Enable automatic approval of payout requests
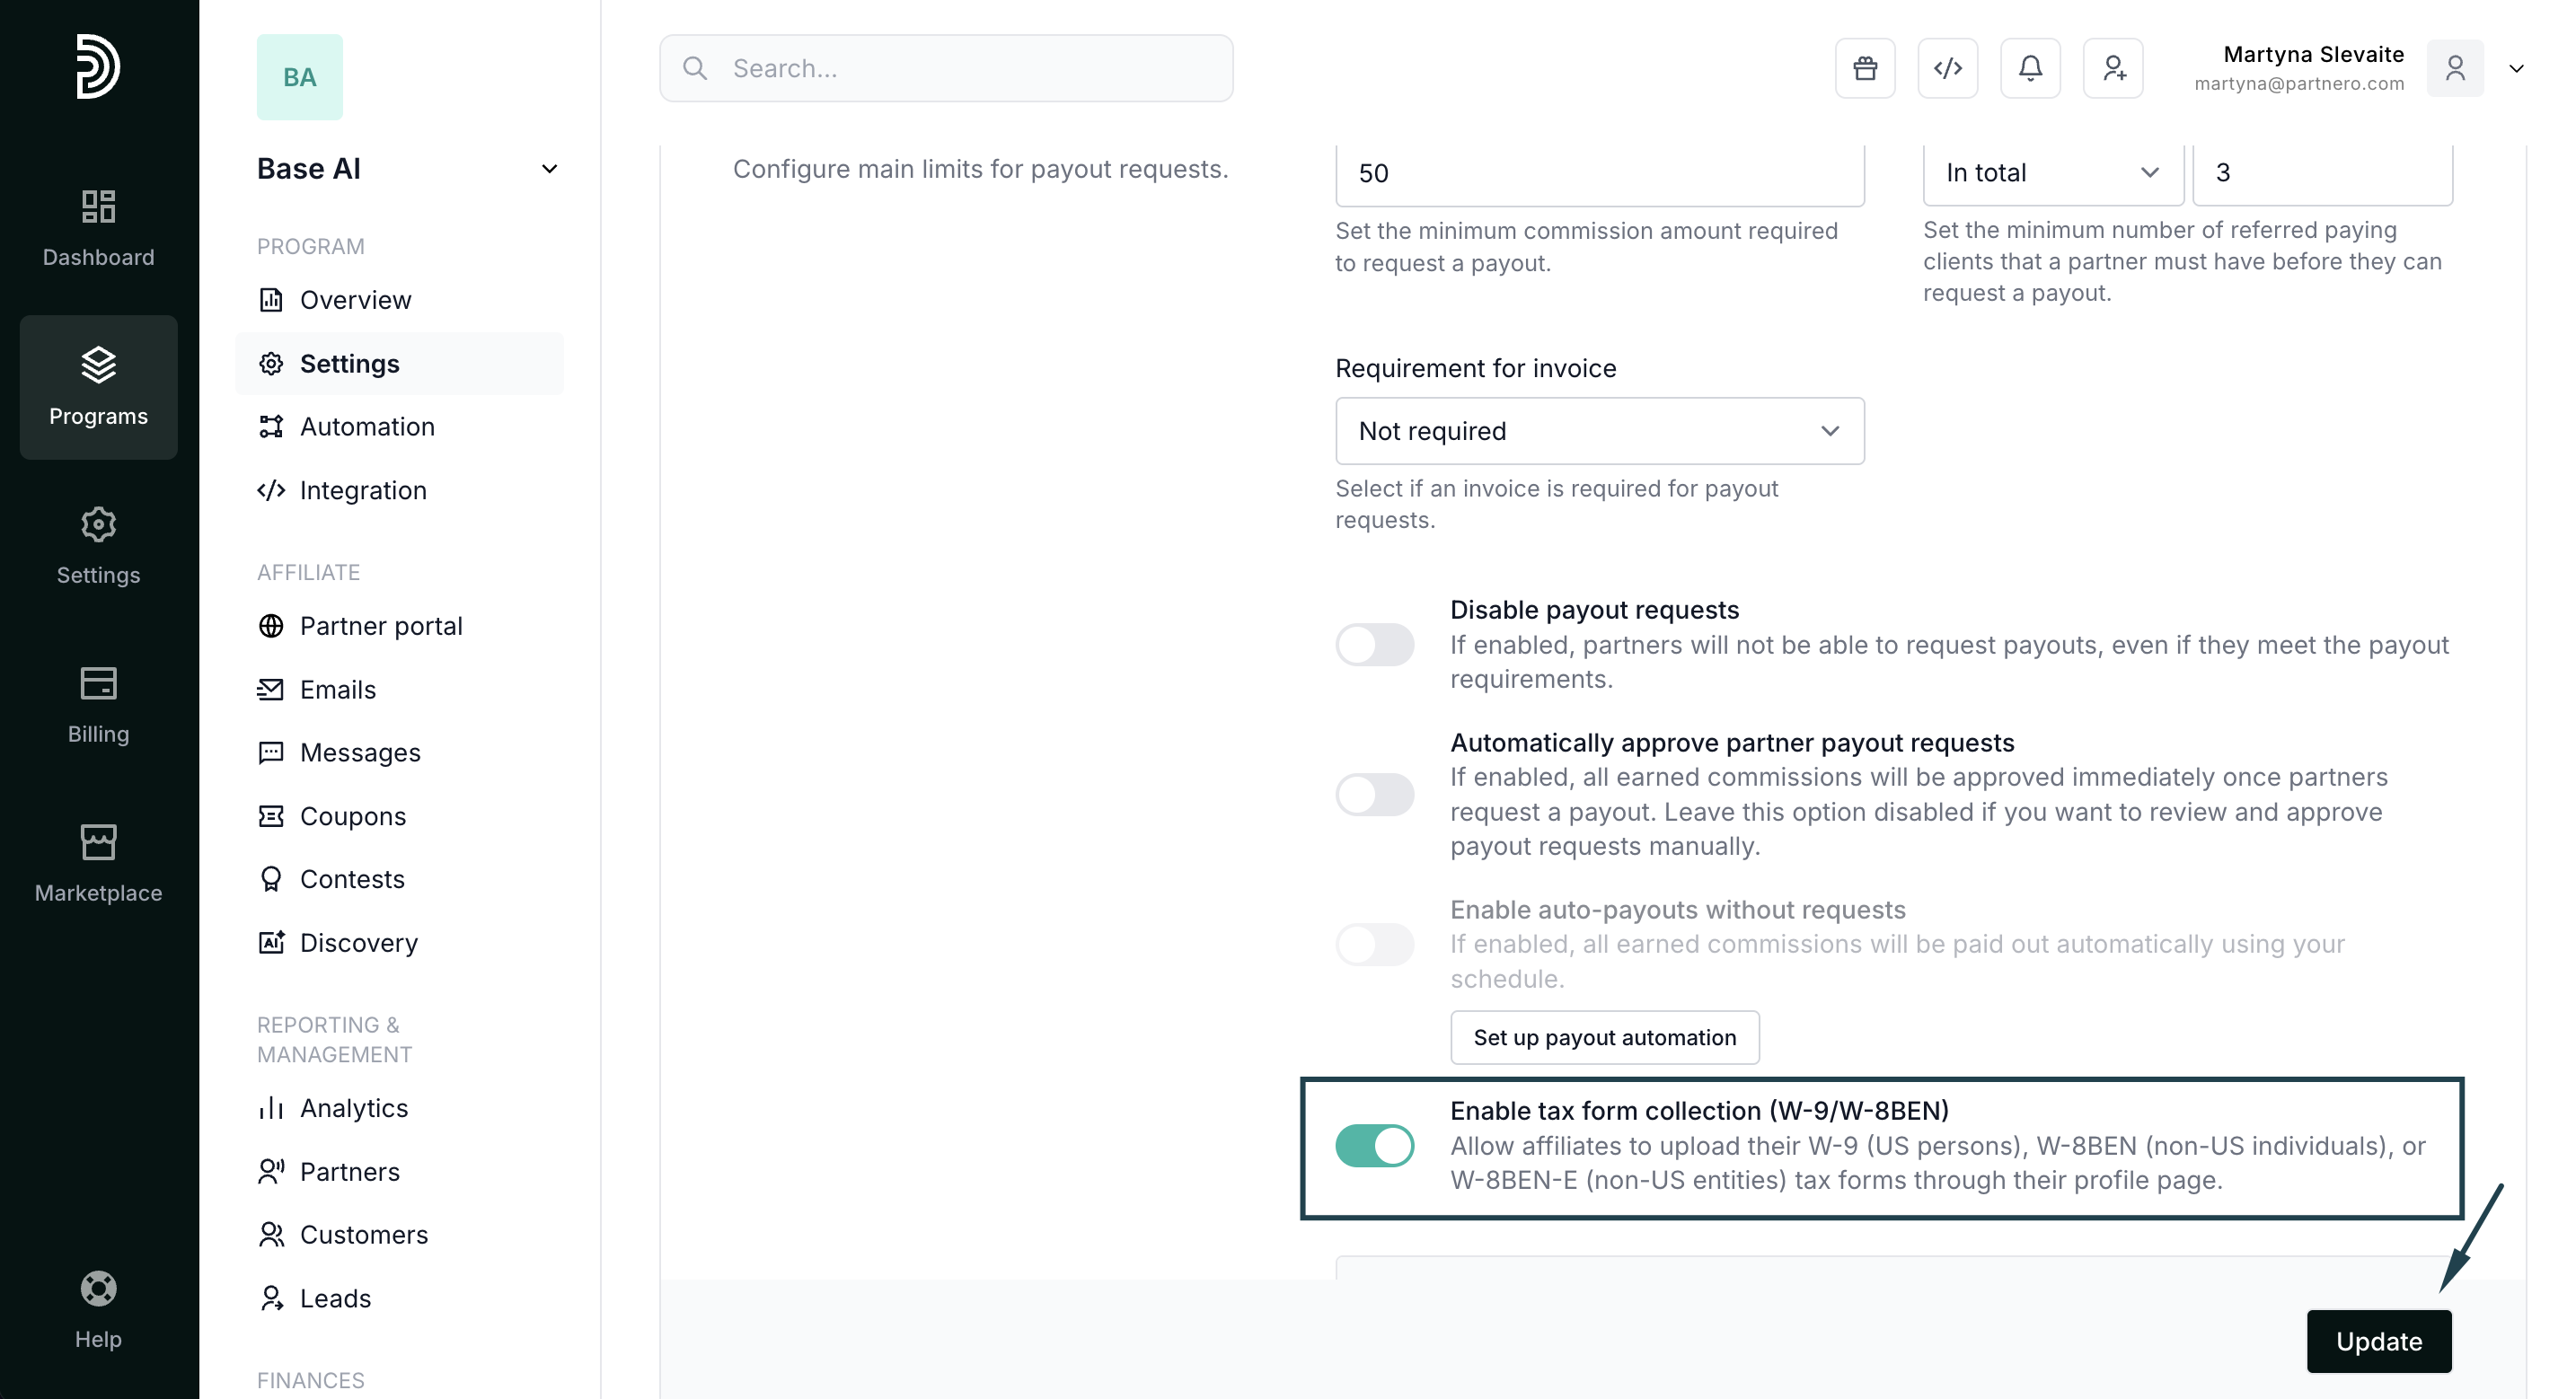This screenshot has width=2576, height=1399. coord(1374,794)
